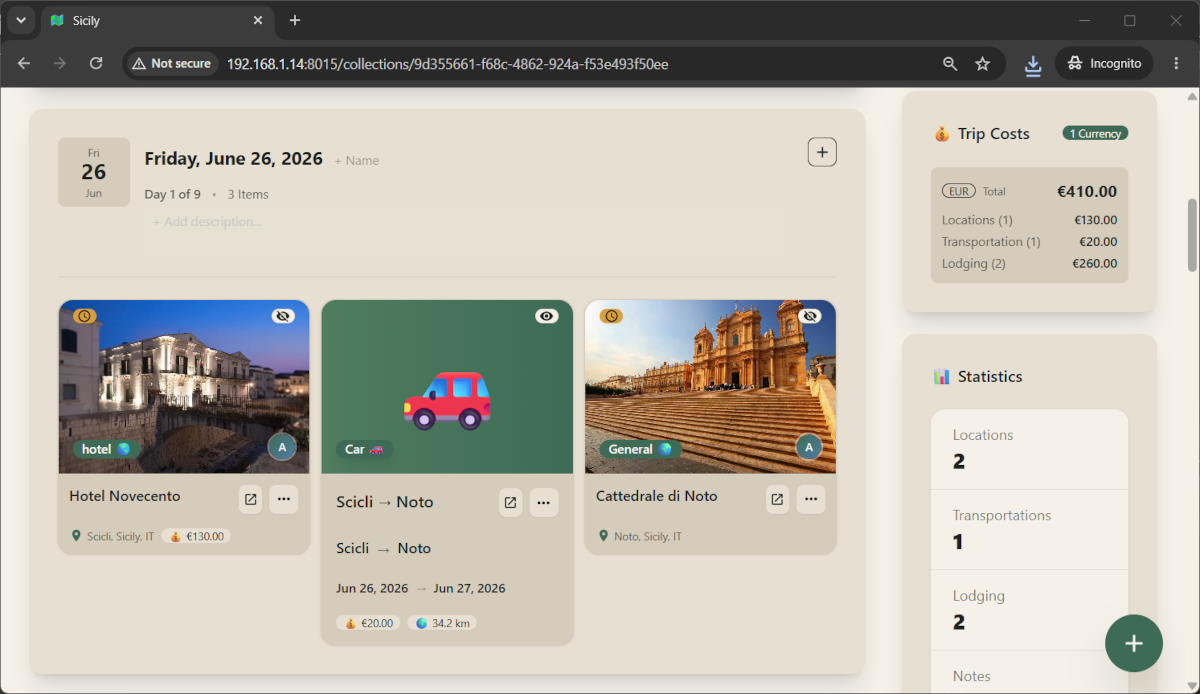This screenshot has height=694, width=1200.
Task: Click the Cattedrale di Noto photo thumbnail
Action: click(x=710, y=386)
